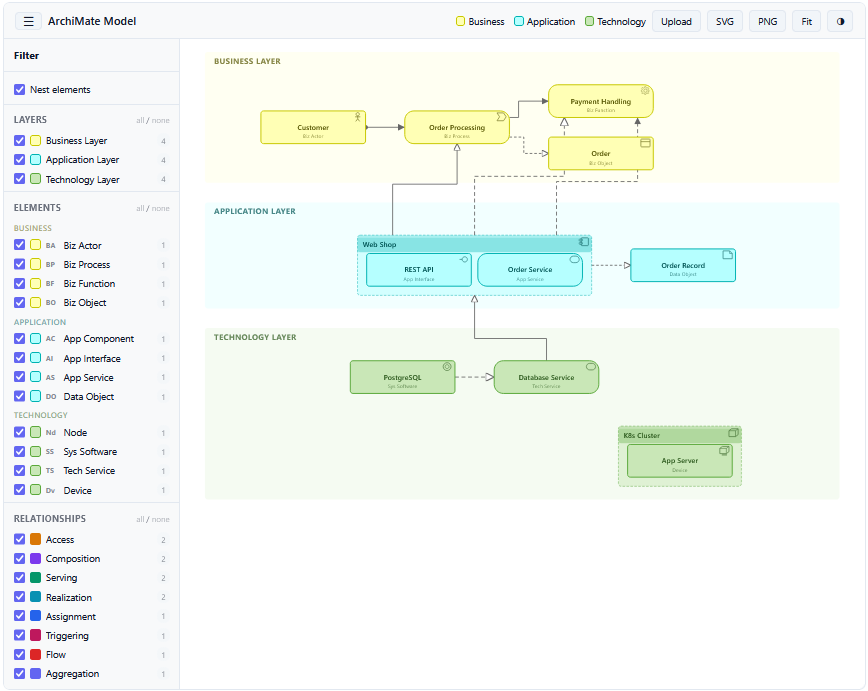
Task: Export diagram as PNG
Action: click(767, 22)
